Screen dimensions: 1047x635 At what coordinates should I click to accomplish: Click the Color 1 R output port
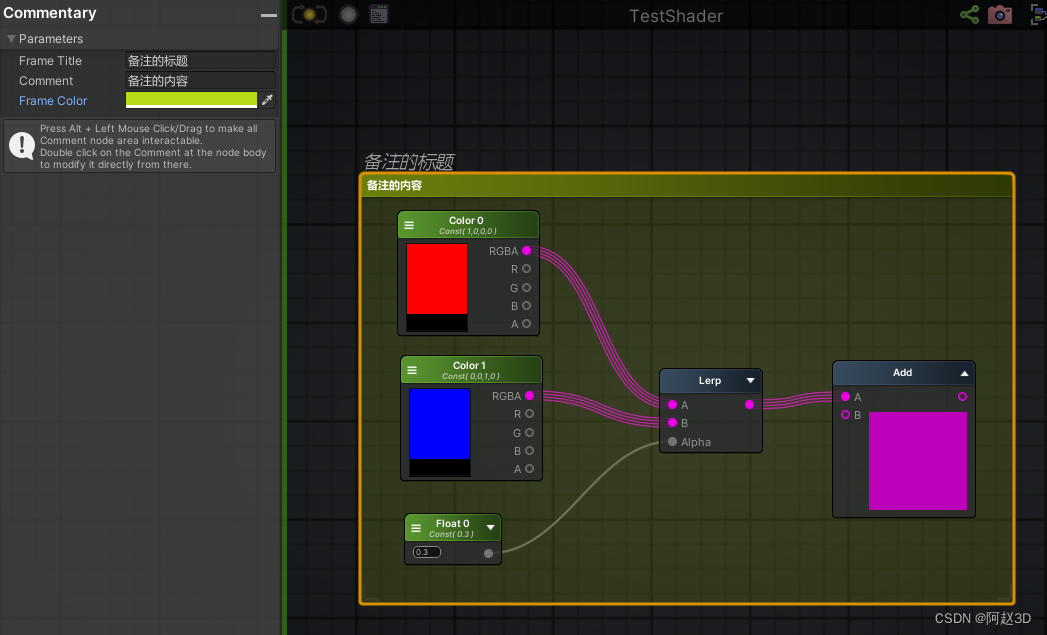530,413
